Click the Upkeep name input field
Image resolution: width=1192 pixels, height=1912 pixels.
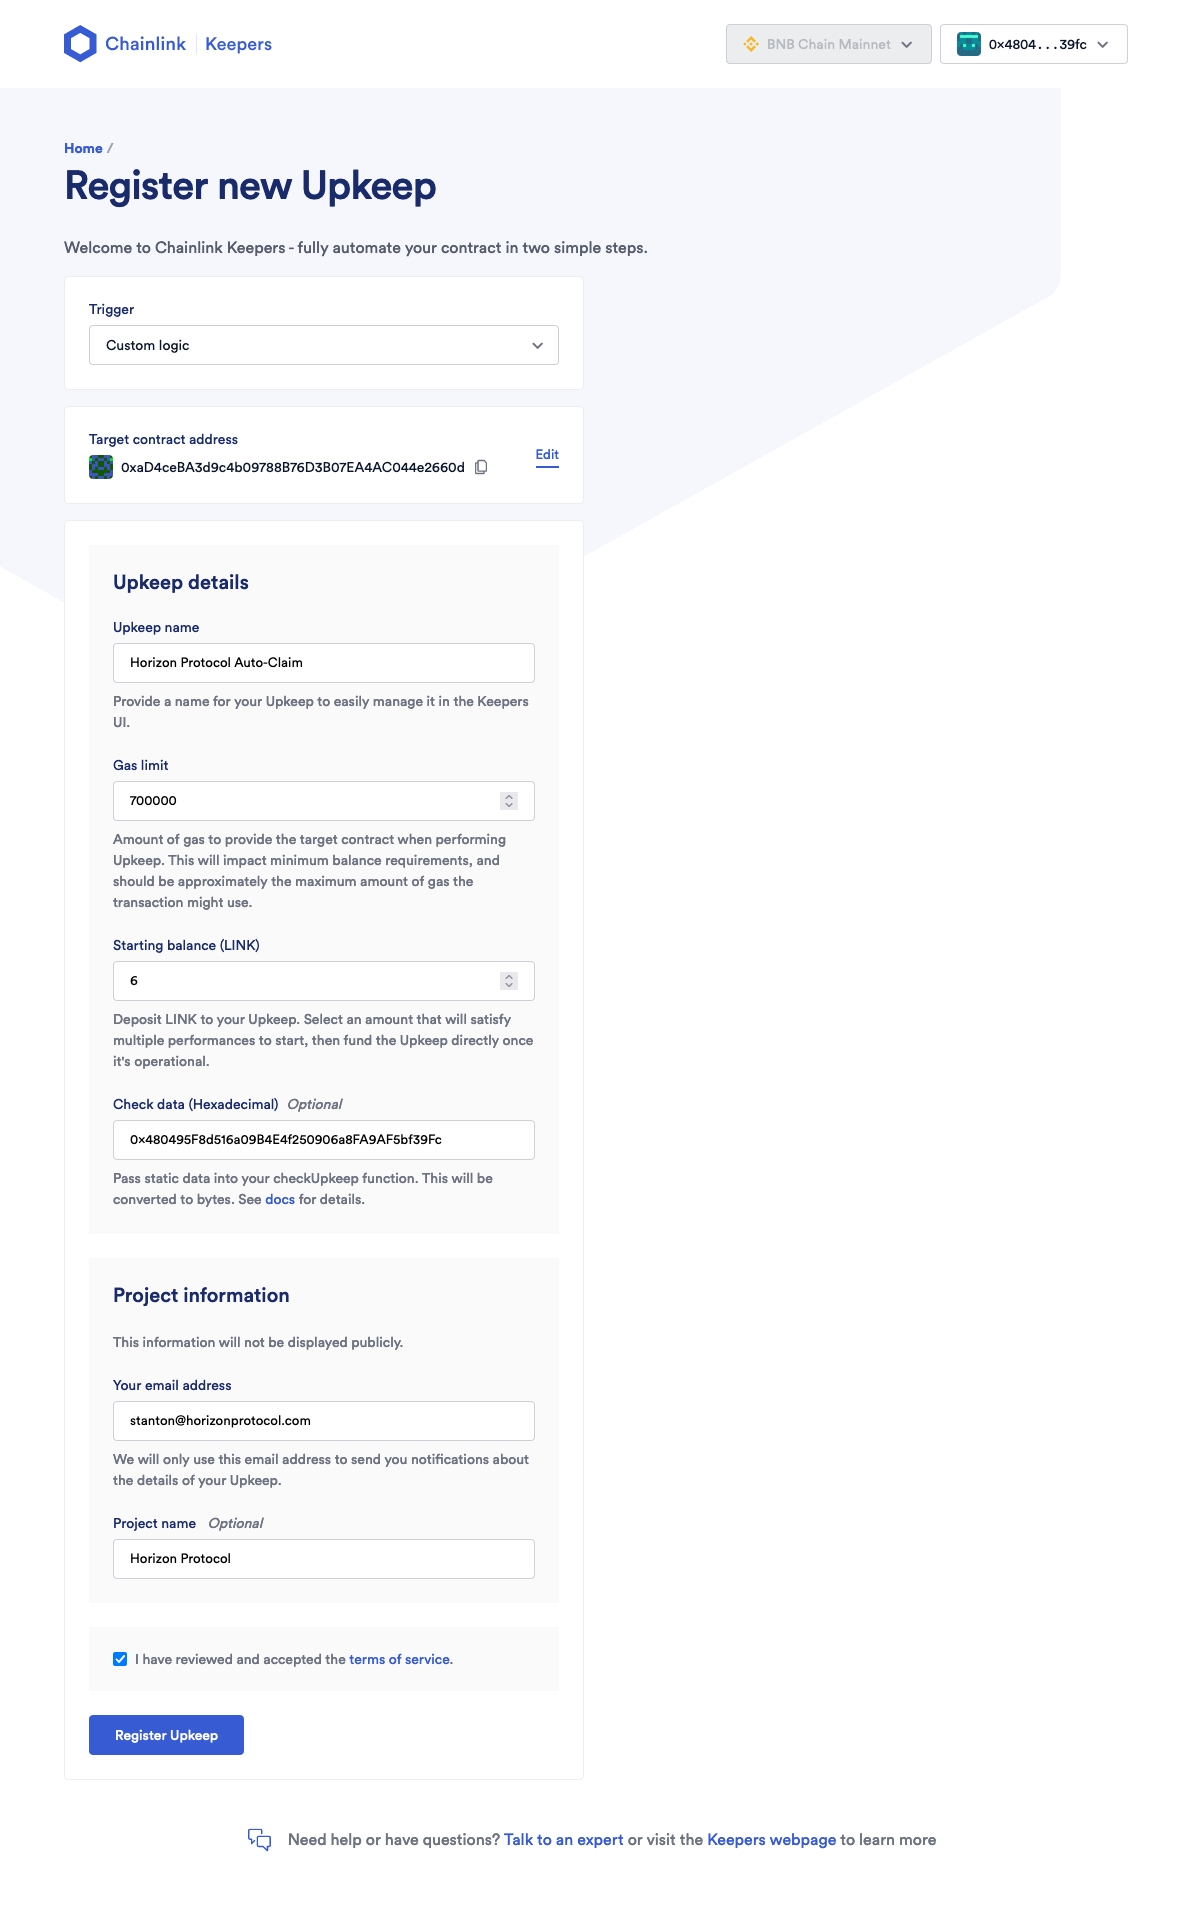pyautogui.click(x=323, y=663)
